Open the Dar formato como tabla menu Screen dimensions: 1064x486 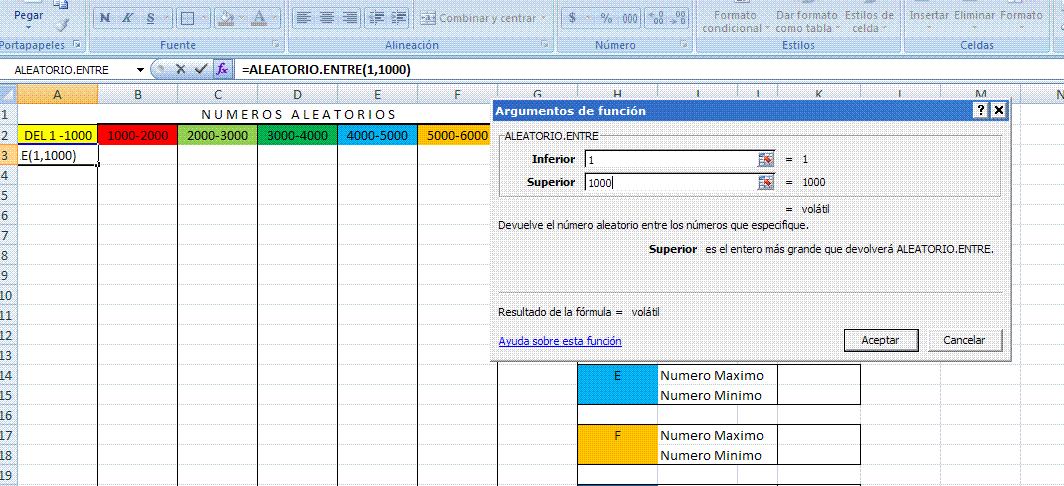click(x=806, y=21)
